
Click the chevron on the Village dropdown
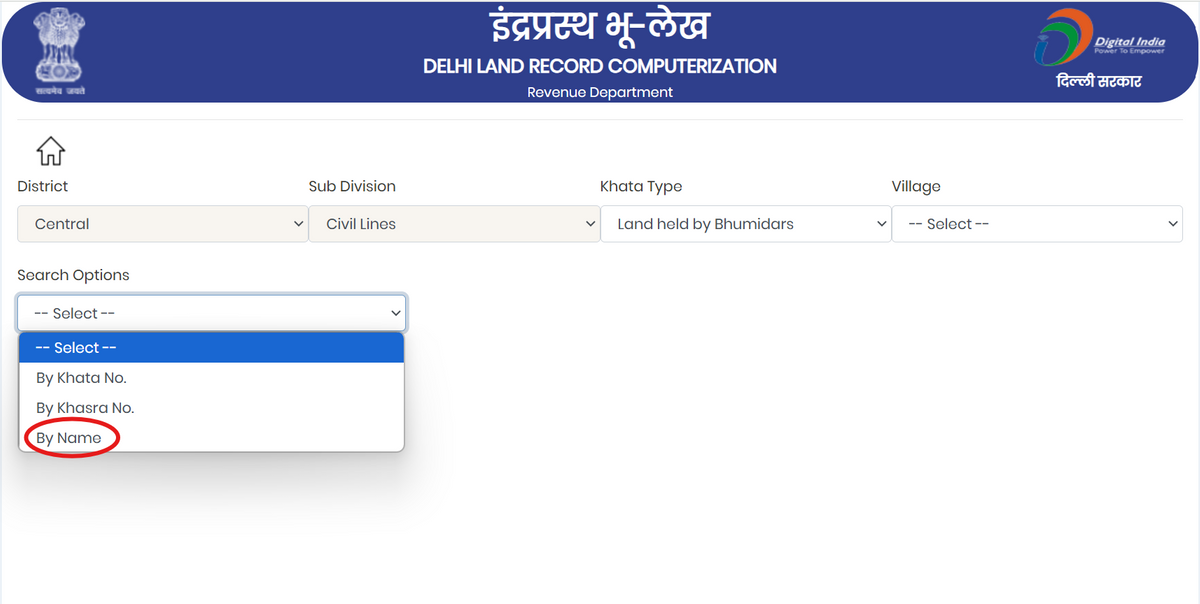click(1174, 224)
